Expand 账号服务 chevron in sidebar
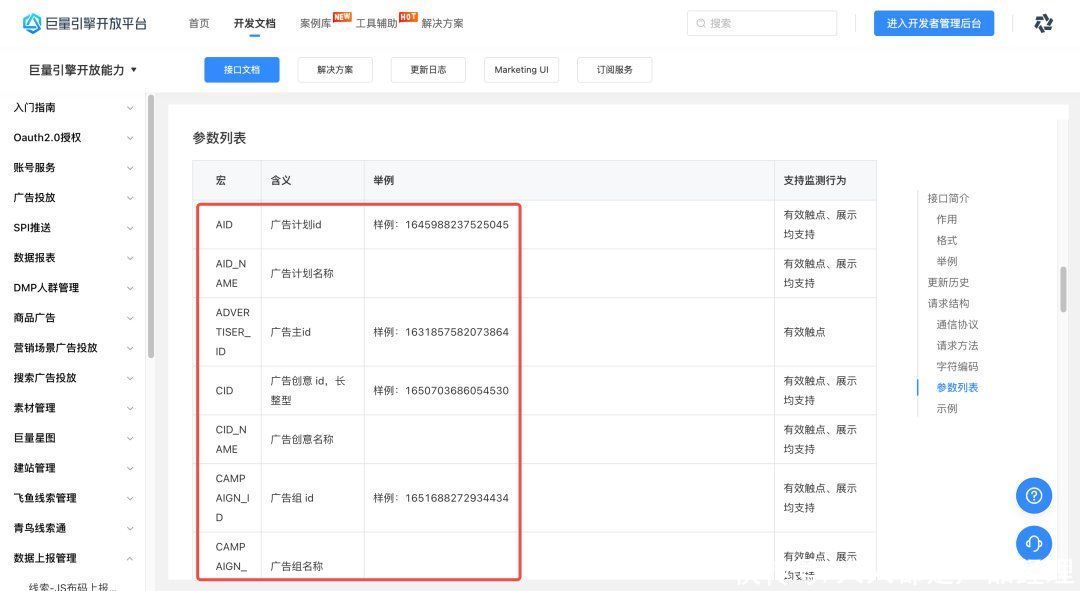The width and height of the screenshot is (1080, 591). click(x=130, y=168)
